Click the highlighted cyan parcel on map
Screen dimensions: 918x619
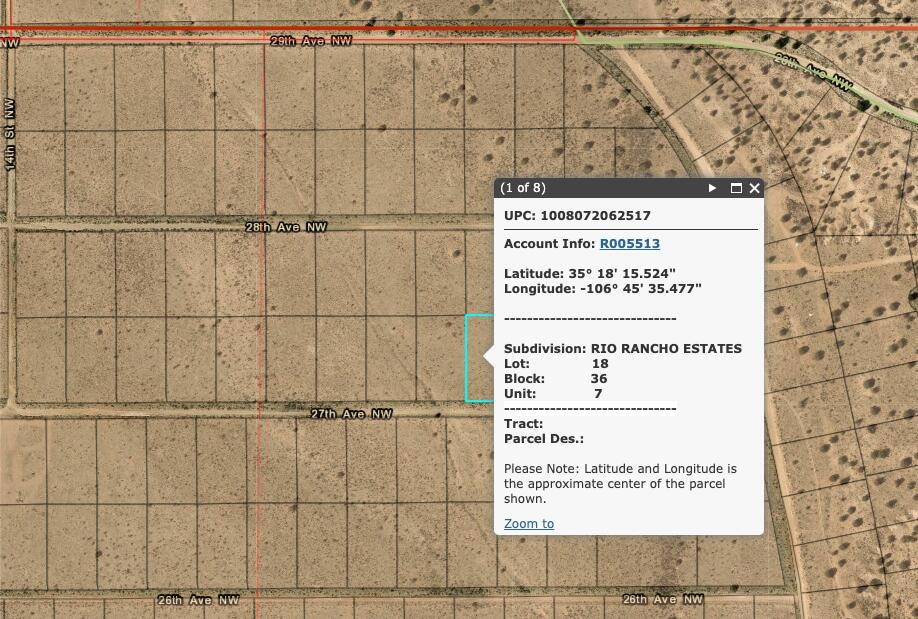[479, 358]
